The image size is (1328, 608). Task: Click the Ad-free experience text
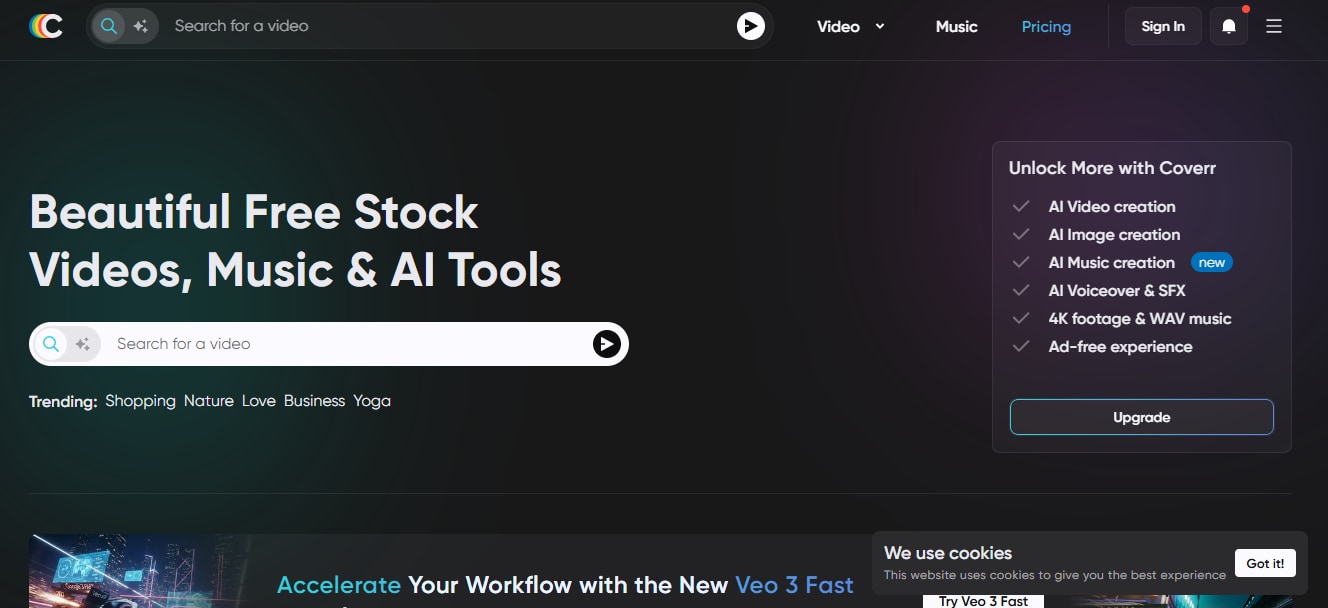(x=1121, y=347)
